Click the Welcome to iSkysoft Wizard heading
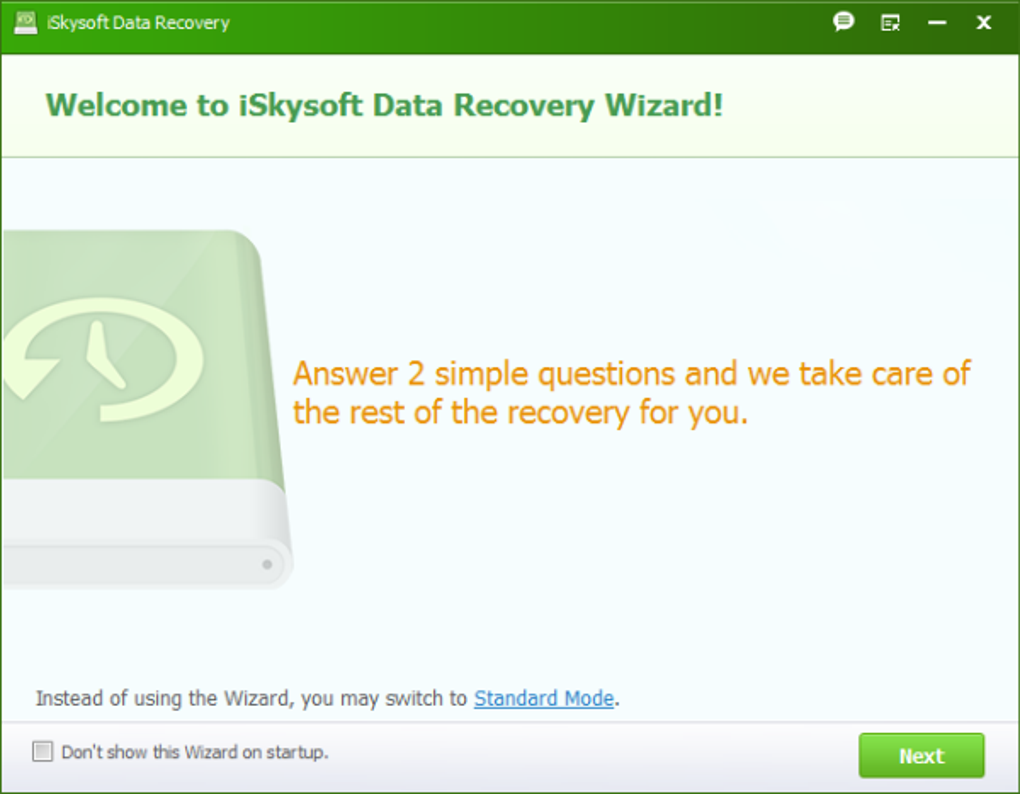This screenshot has width=1020, height=794. (384, 105)
